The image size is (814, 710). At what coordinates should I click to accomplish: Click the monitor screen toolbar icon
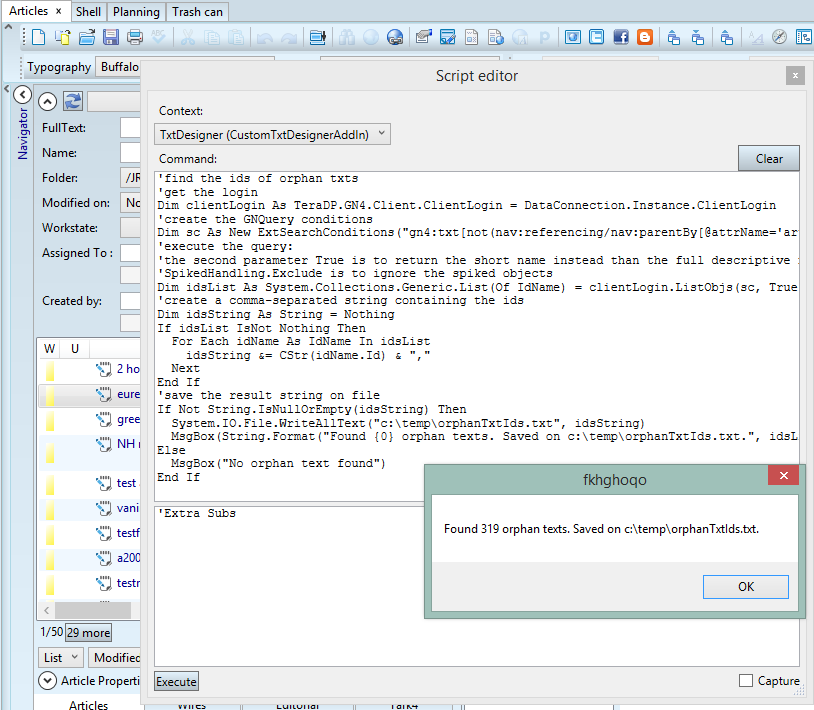click(317, 37)
